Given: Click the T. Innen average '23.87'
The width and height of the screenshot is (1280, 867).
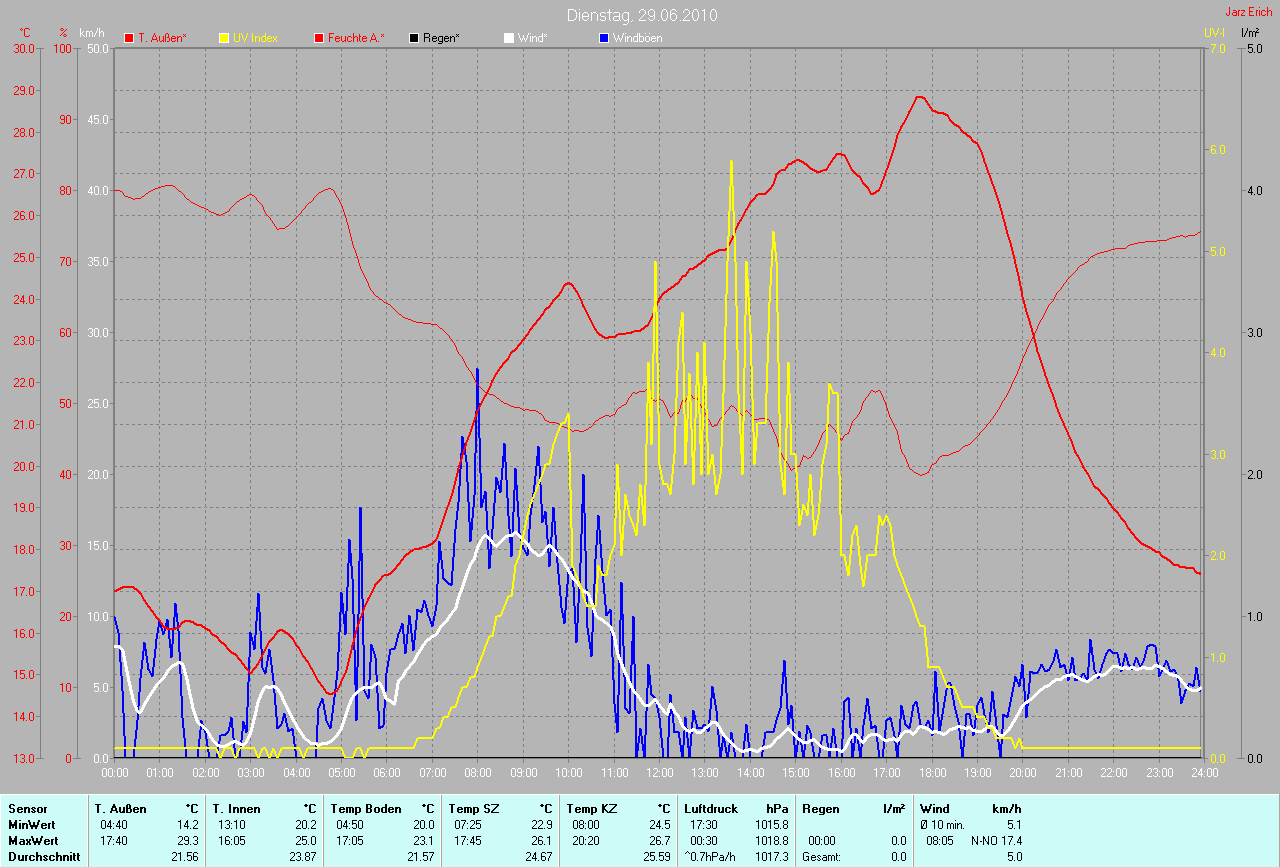Looking at the screenshot, I should [x=302, y=857].
